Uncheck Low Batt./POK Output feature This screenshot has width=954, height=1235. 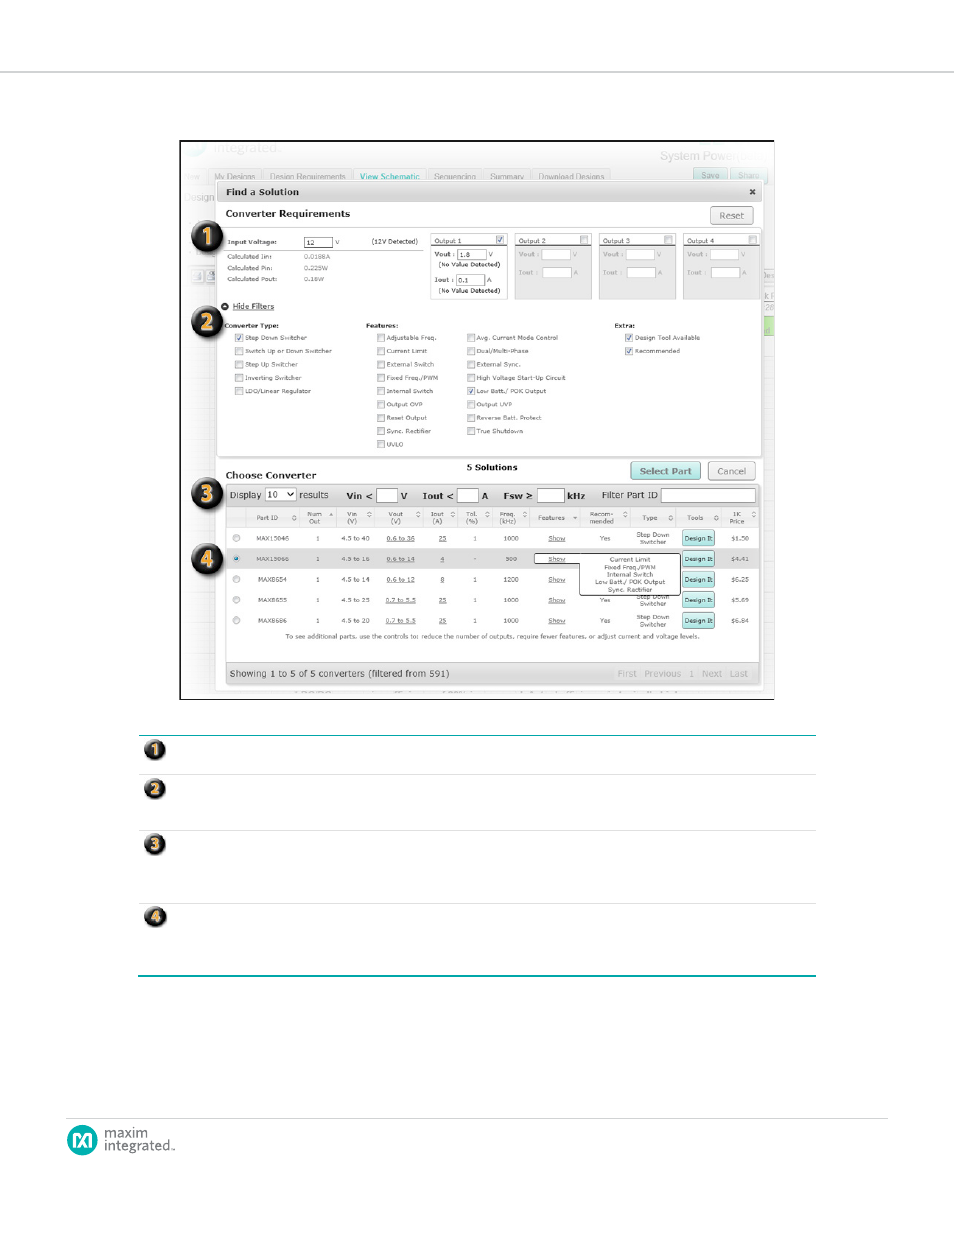coord(471,391)
